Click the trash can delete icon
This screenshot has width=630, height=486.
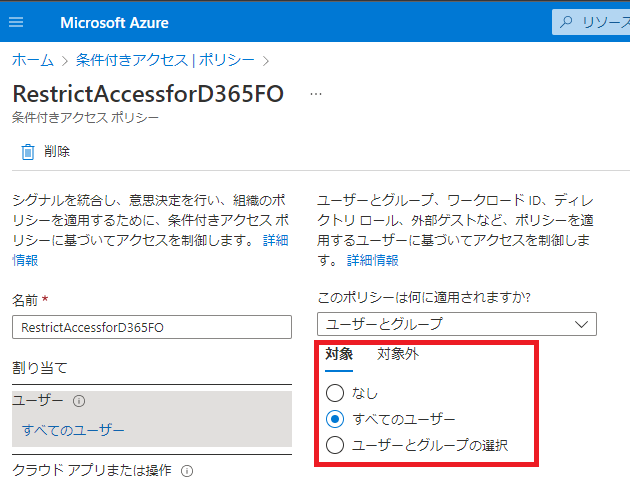28,152
